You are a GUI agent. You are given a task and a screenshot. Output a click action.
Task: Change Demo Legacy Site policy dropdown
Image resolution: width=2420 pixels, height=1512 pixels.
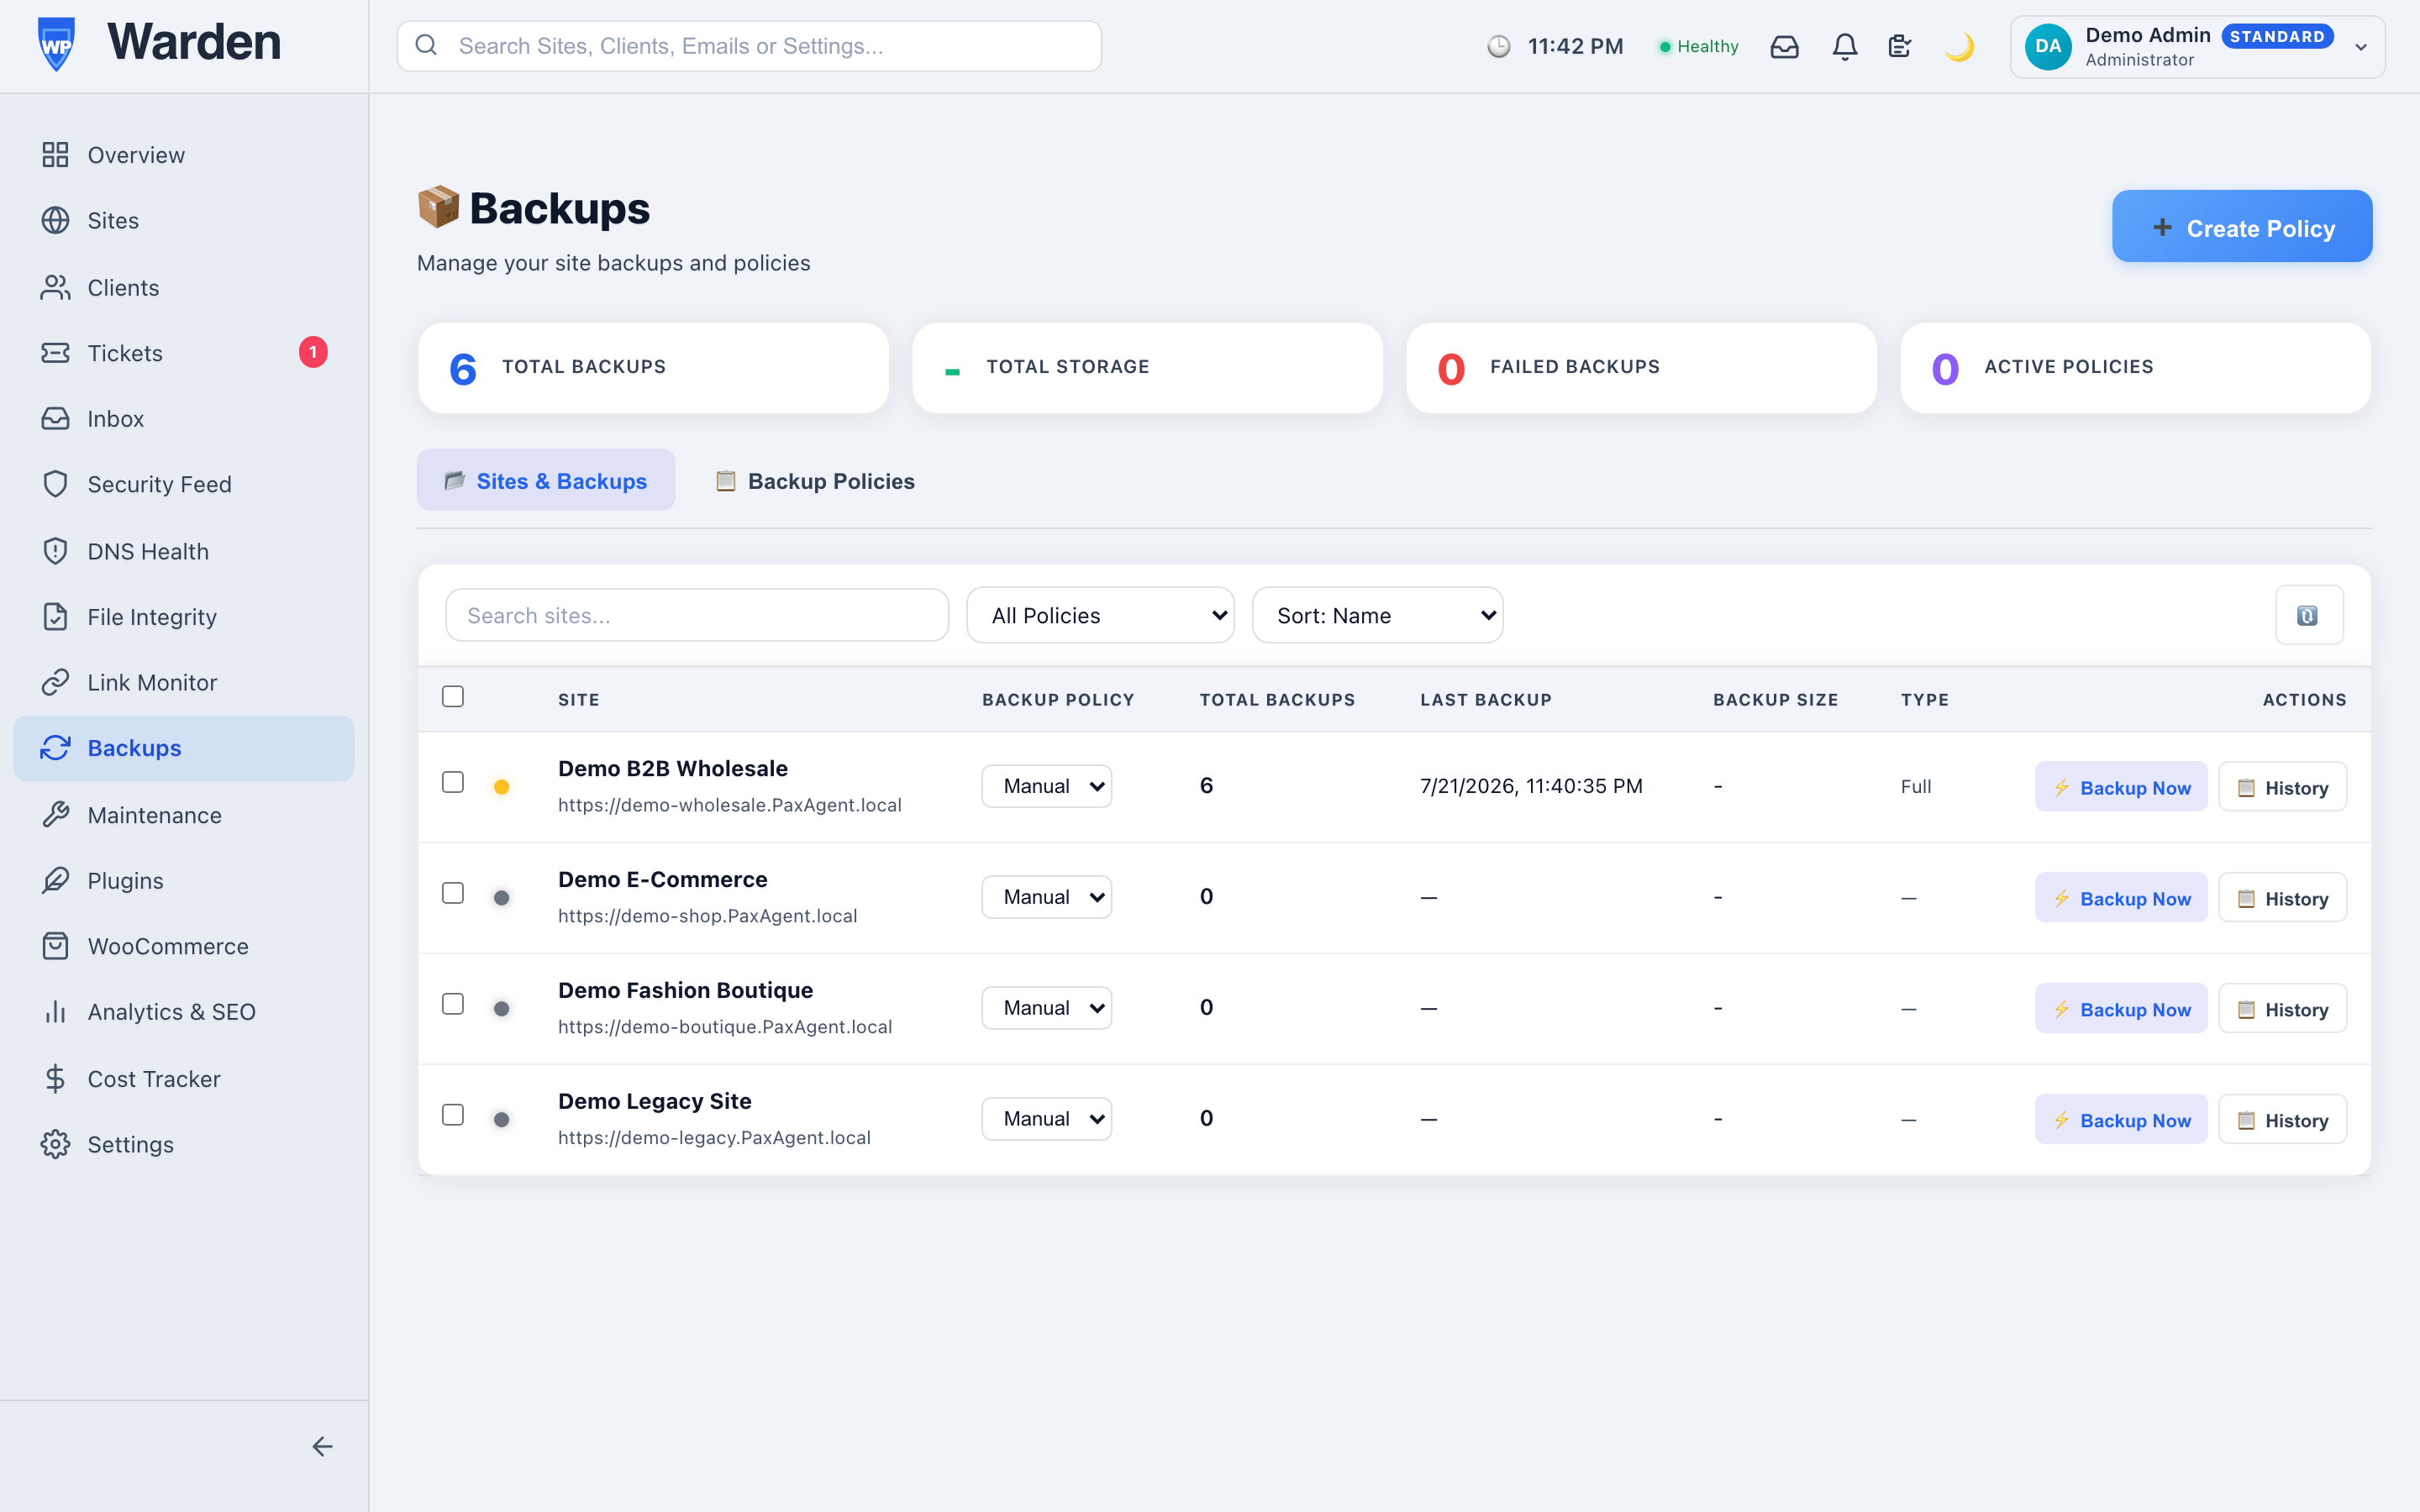[x=1046, y=1119]
